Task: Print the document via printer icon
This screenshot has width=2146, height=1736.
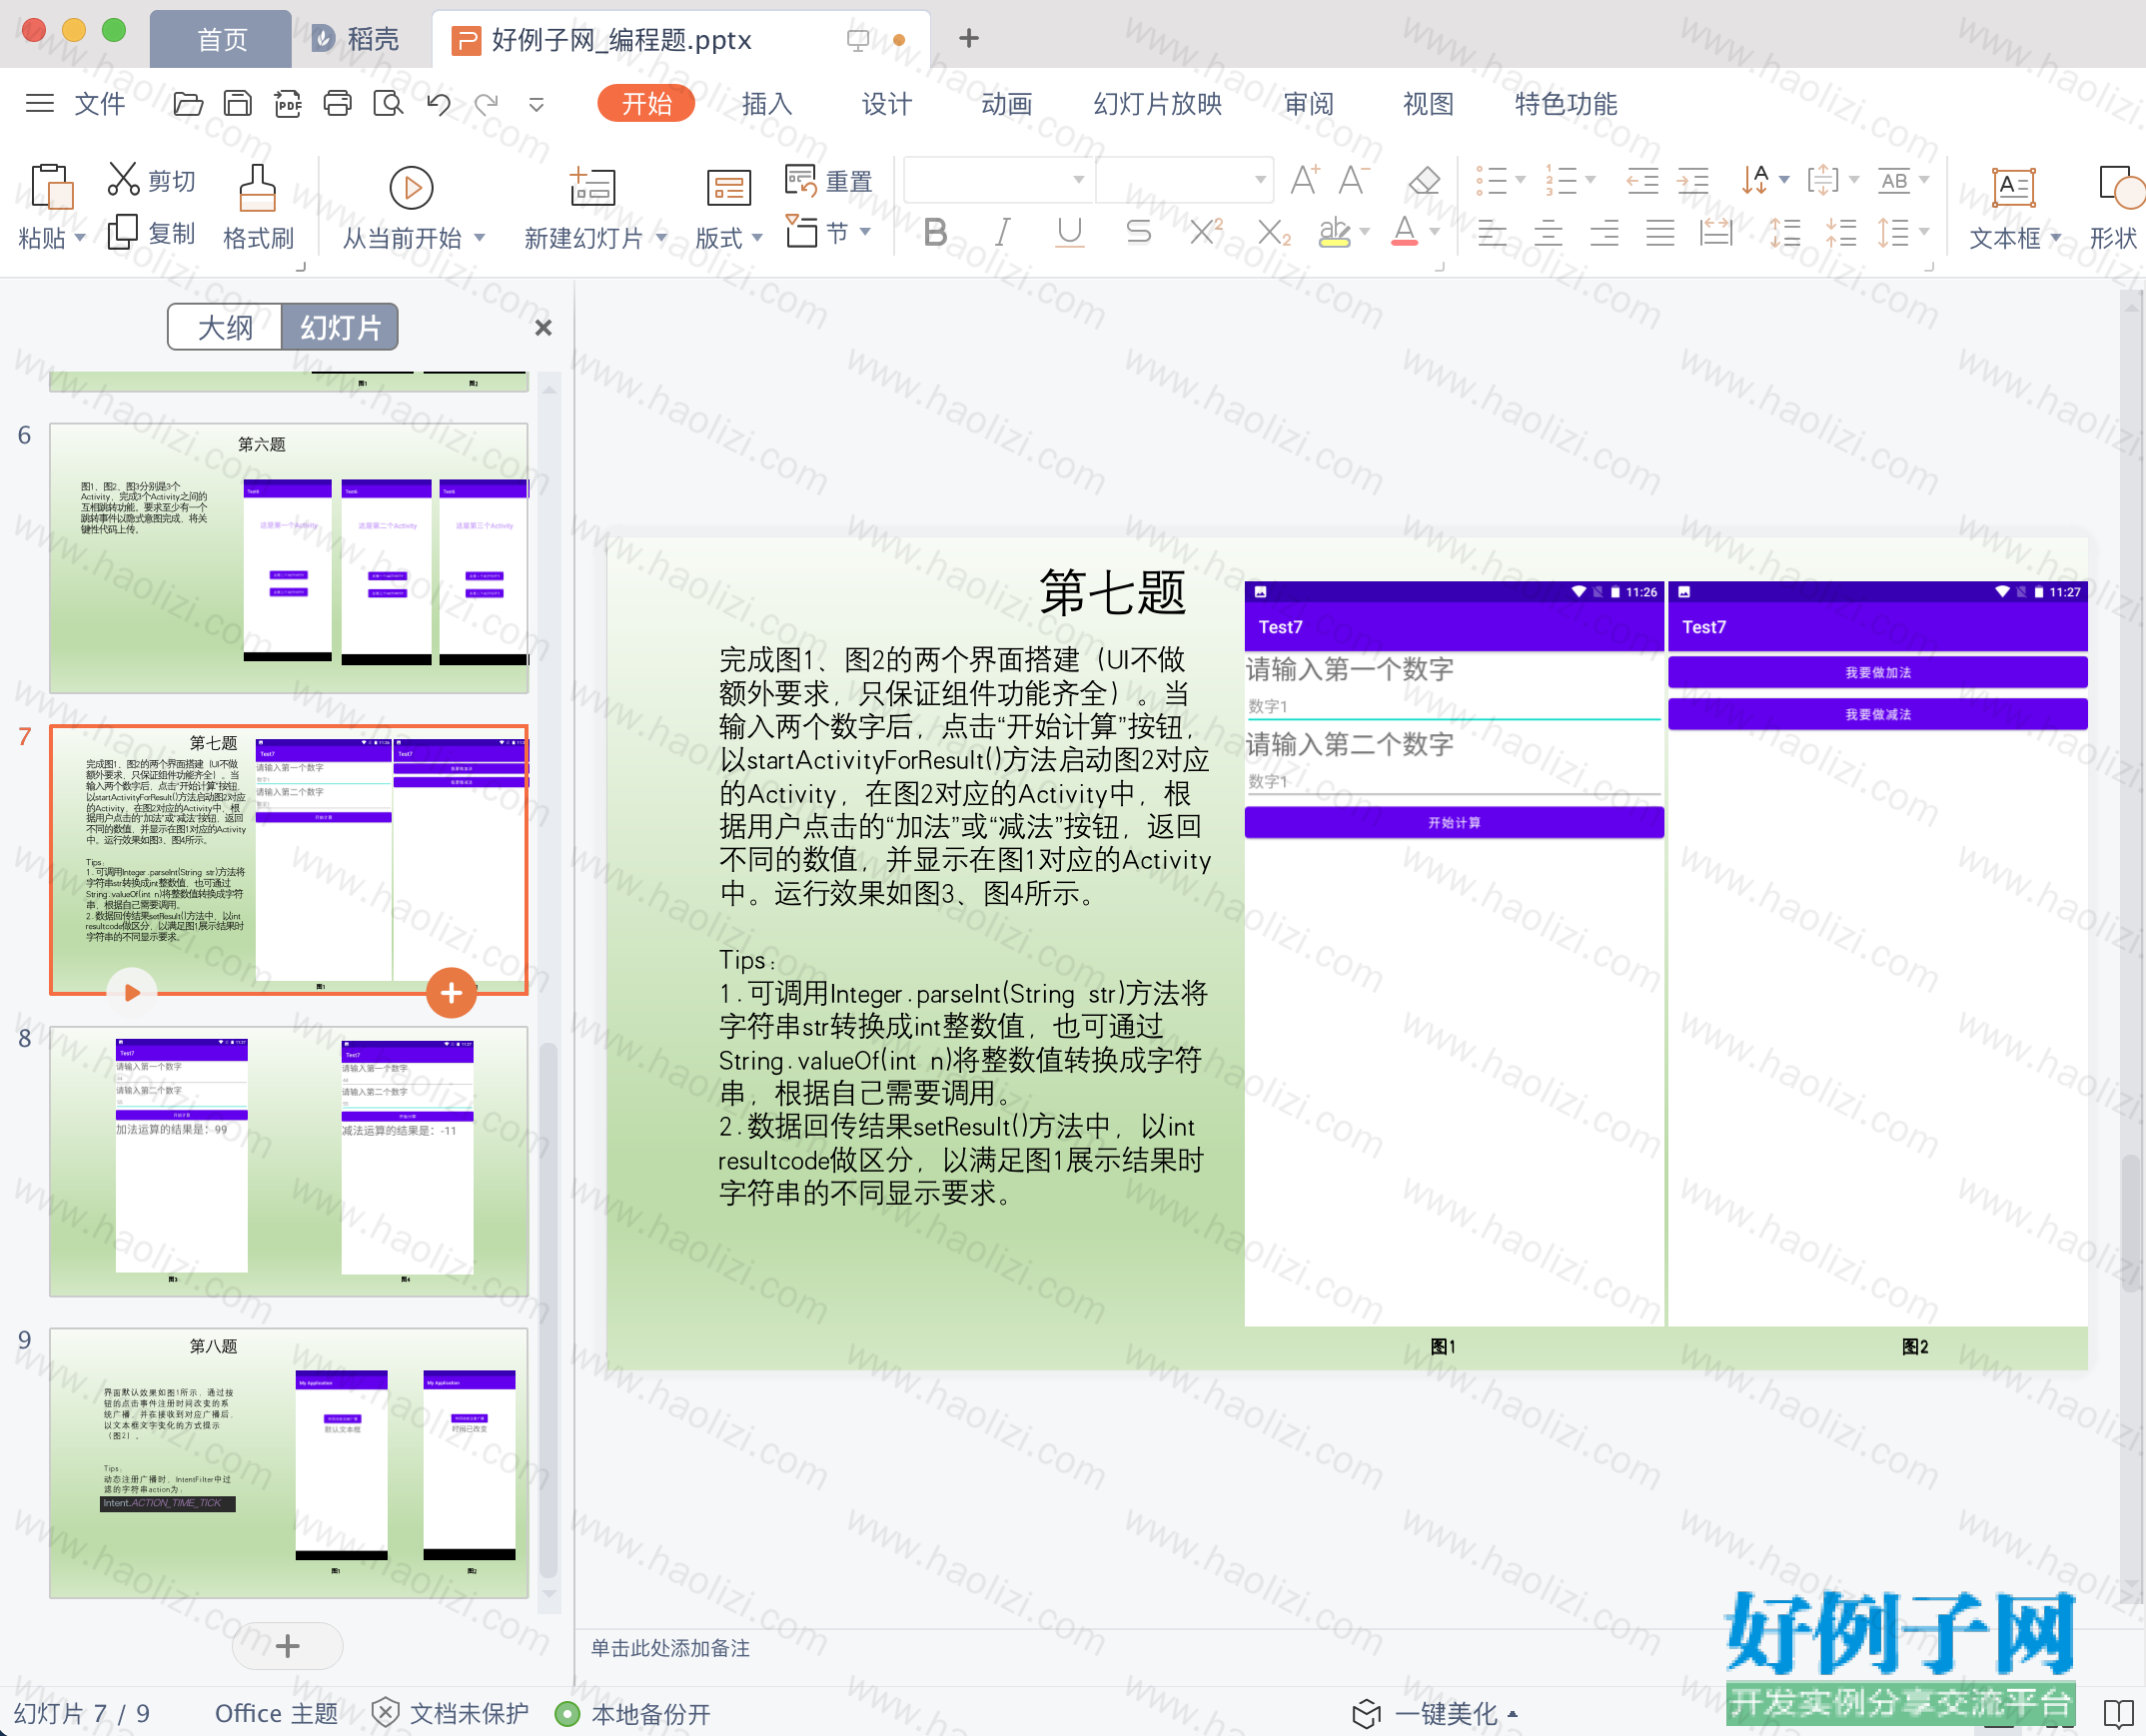Action: click(x=337, y=103)
